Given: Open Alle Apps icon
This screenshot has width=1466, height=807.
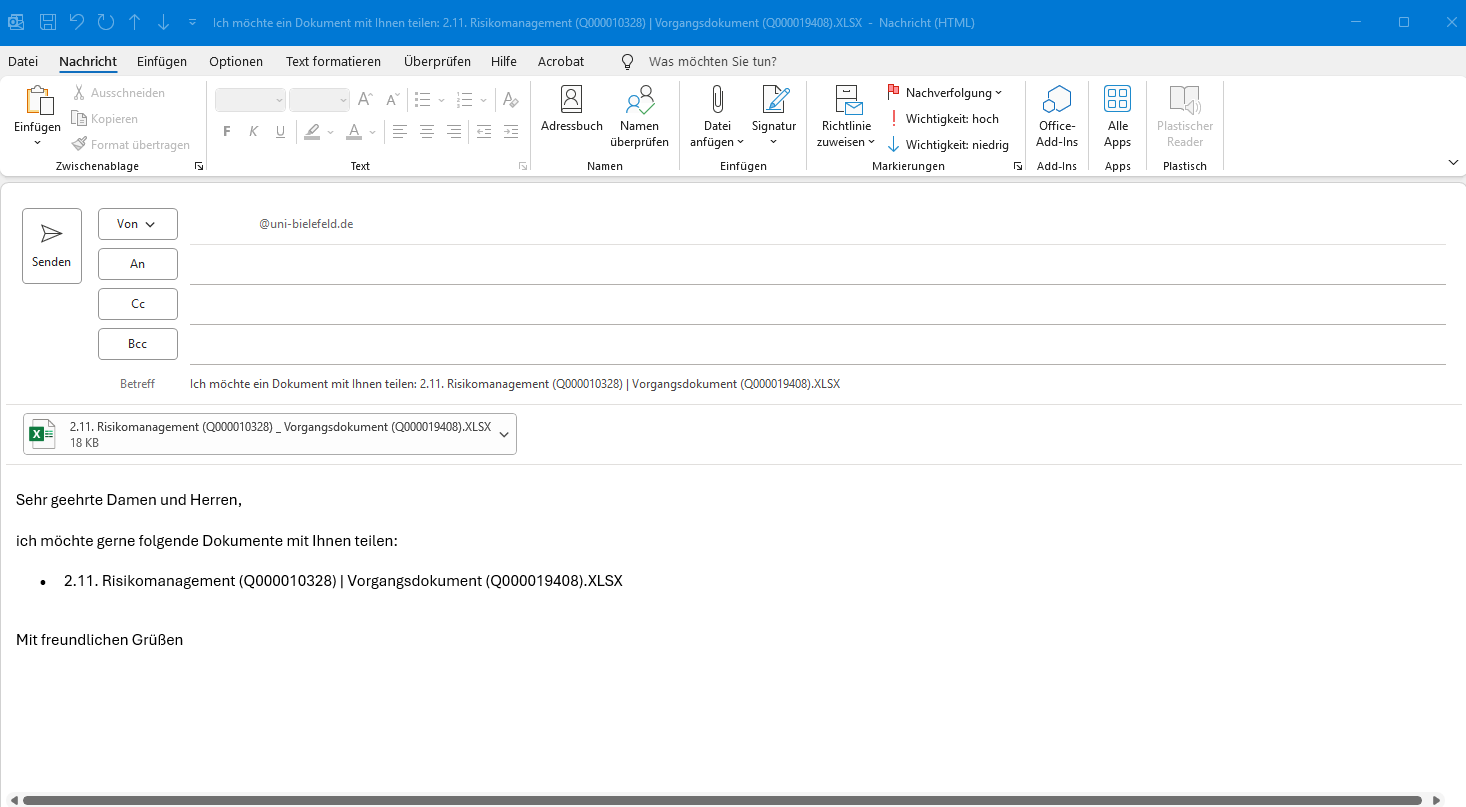Looking at the screenshot, I should click(x=1117, y=99).
